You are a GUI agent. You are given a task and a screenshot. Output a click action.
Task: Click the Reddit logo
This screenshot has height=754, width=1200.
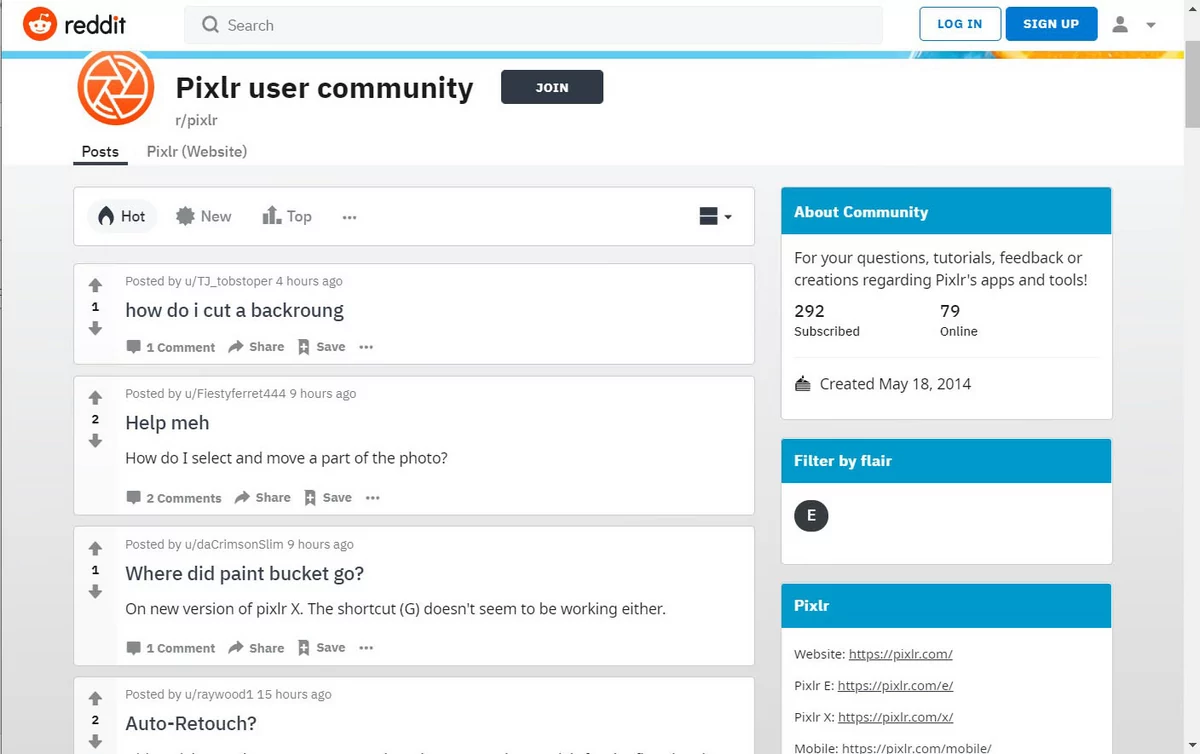pos(75,24)
